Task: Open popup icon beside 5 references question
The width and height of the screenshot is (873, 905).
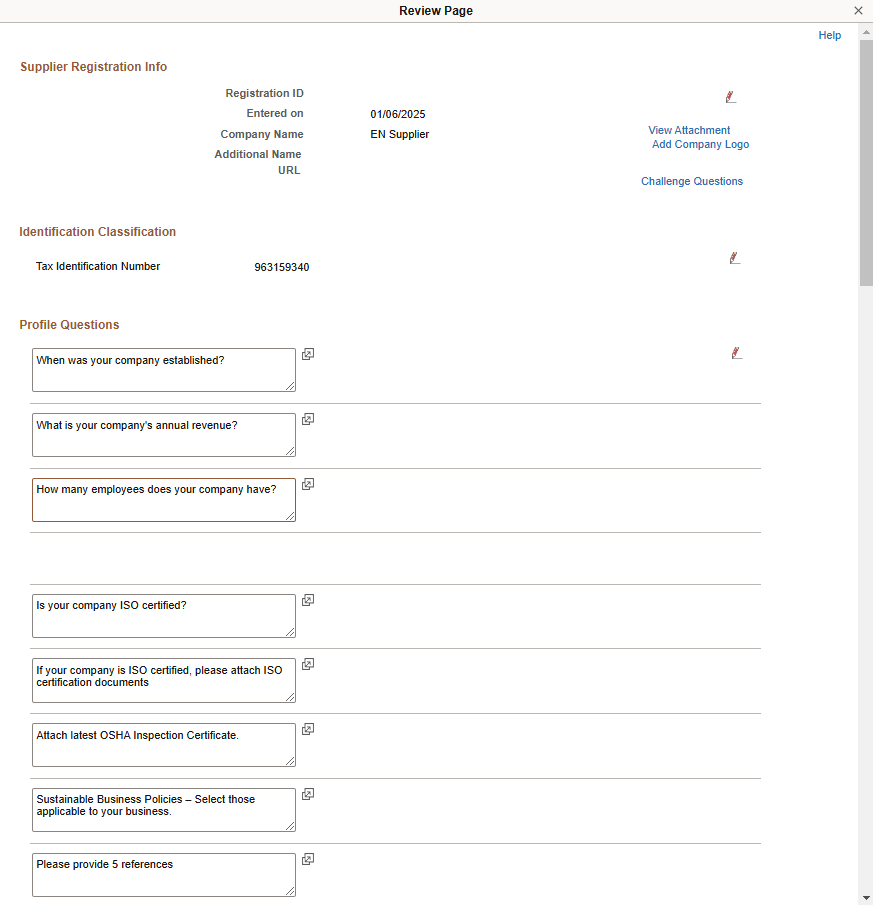Action: tap(308, 859)
